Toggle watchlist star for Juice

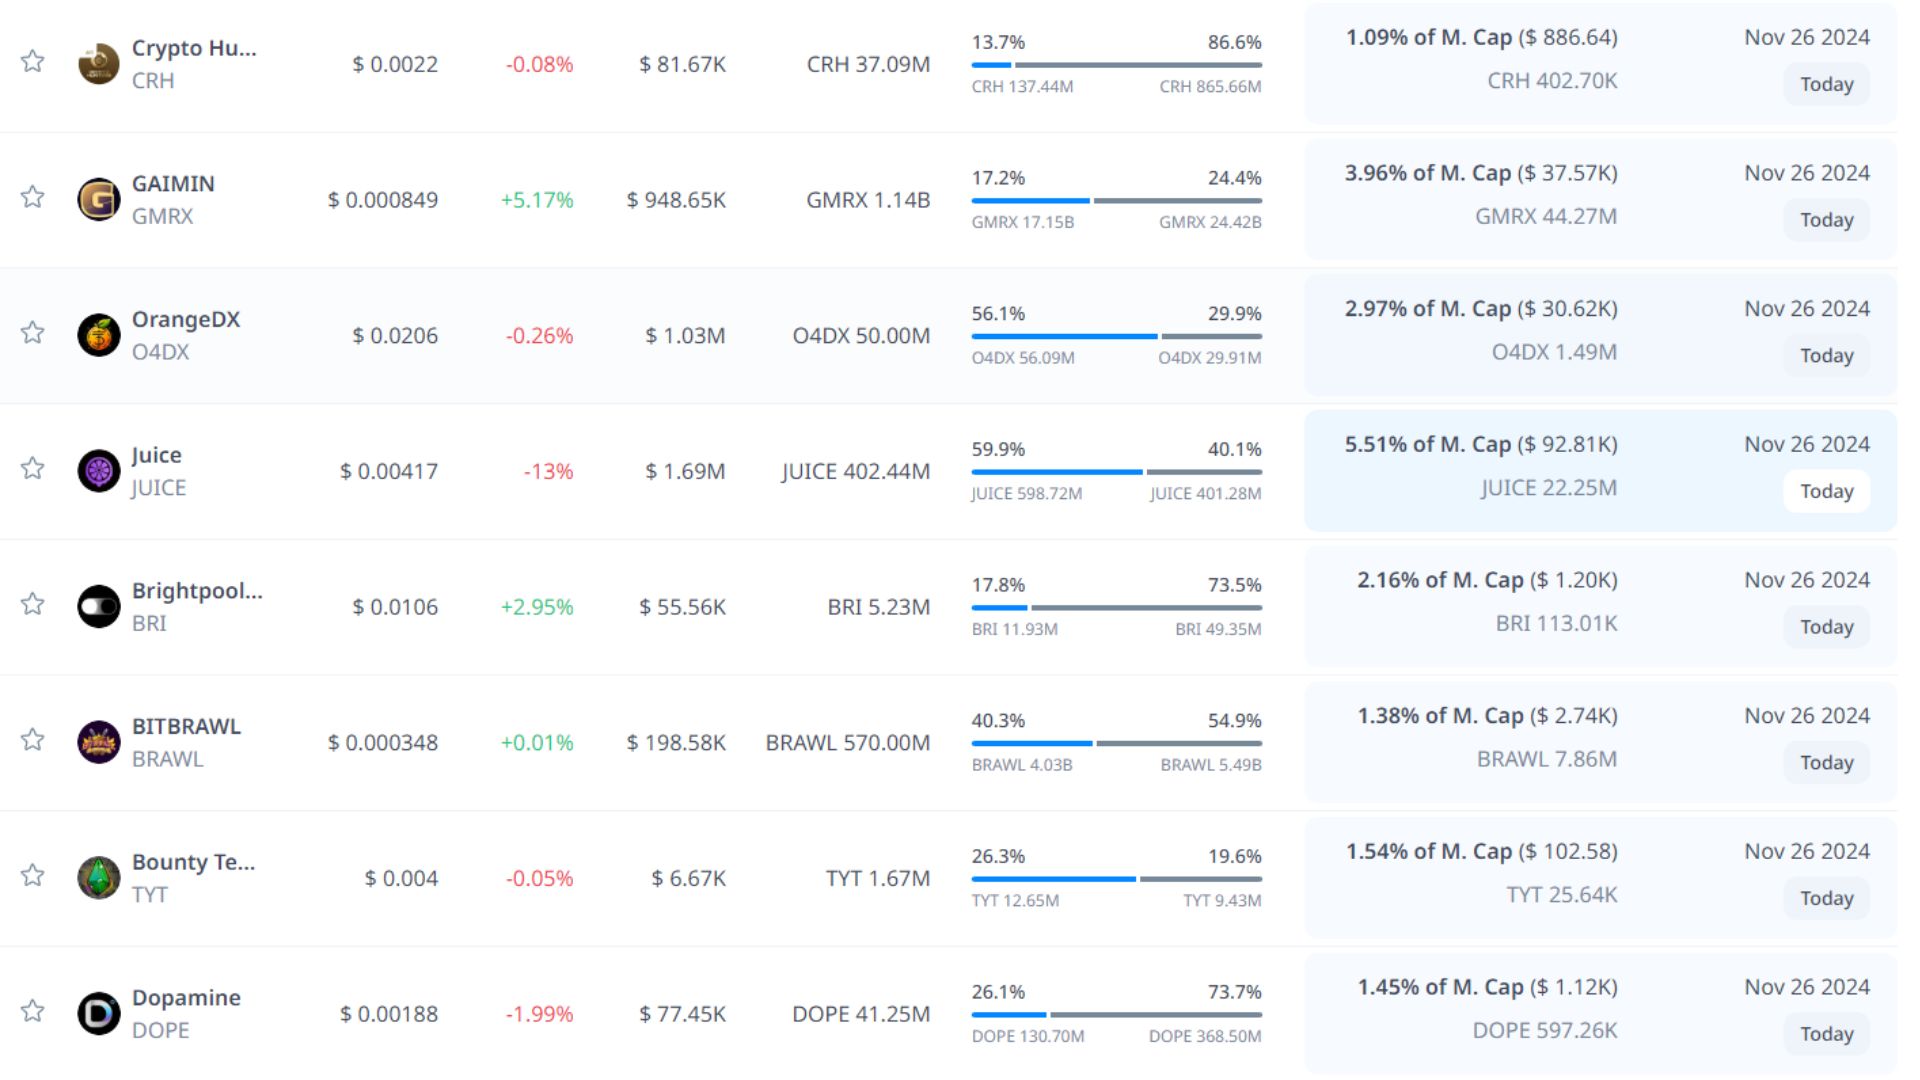pyautogui.click(x=33, y=469)
